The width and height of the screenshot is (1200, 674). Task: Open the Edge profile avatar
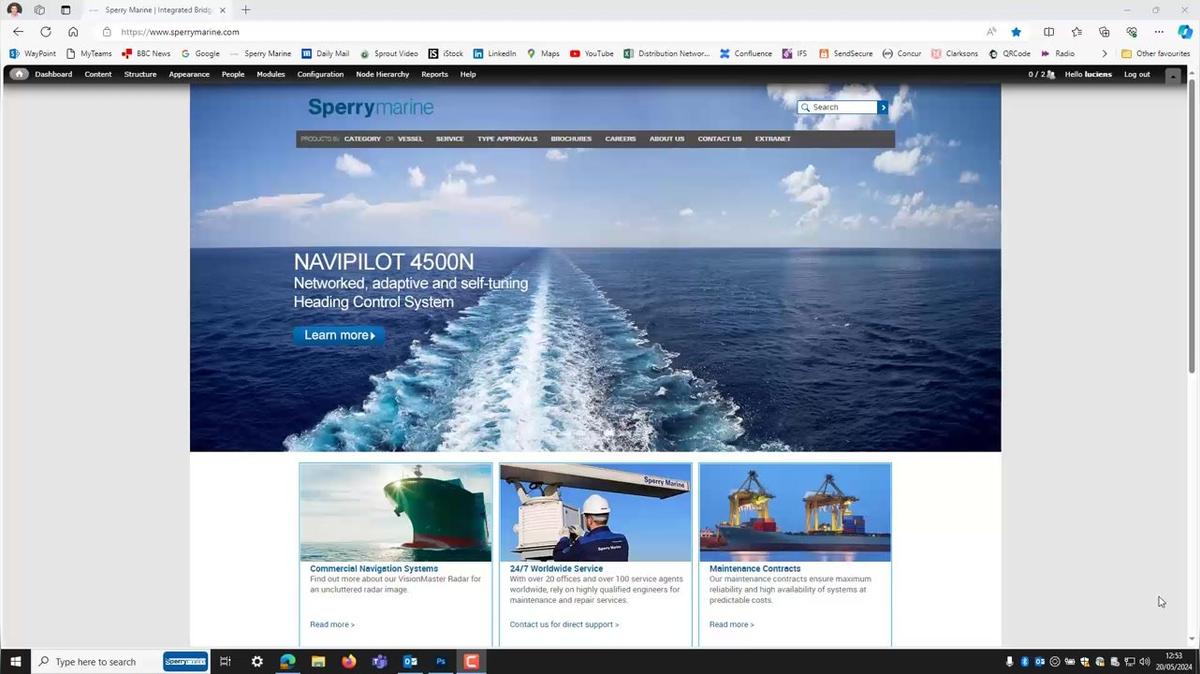point(14,10)
